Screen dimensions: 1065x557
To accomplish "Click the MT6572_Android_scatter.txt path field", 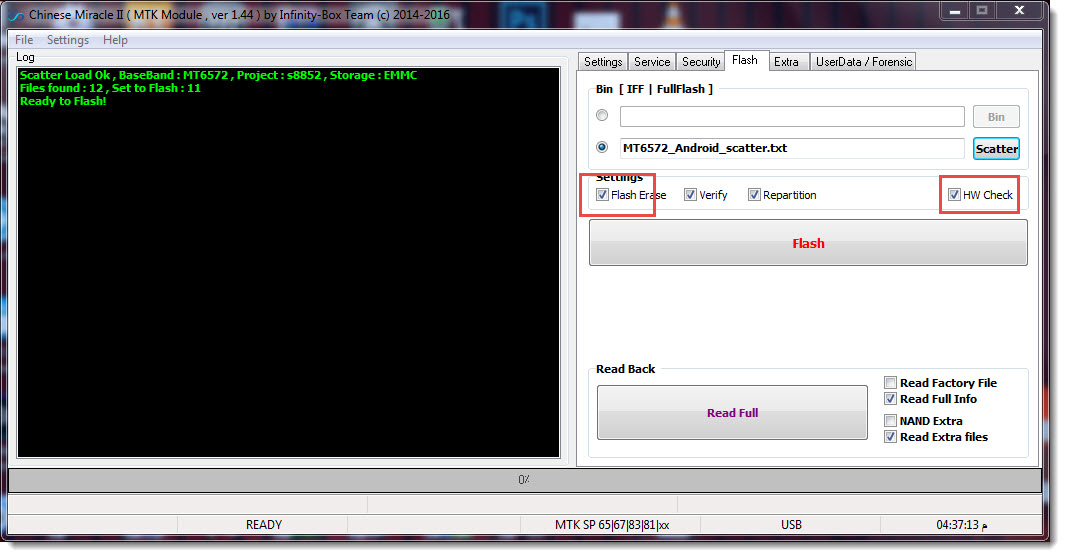I will [792, 148].
